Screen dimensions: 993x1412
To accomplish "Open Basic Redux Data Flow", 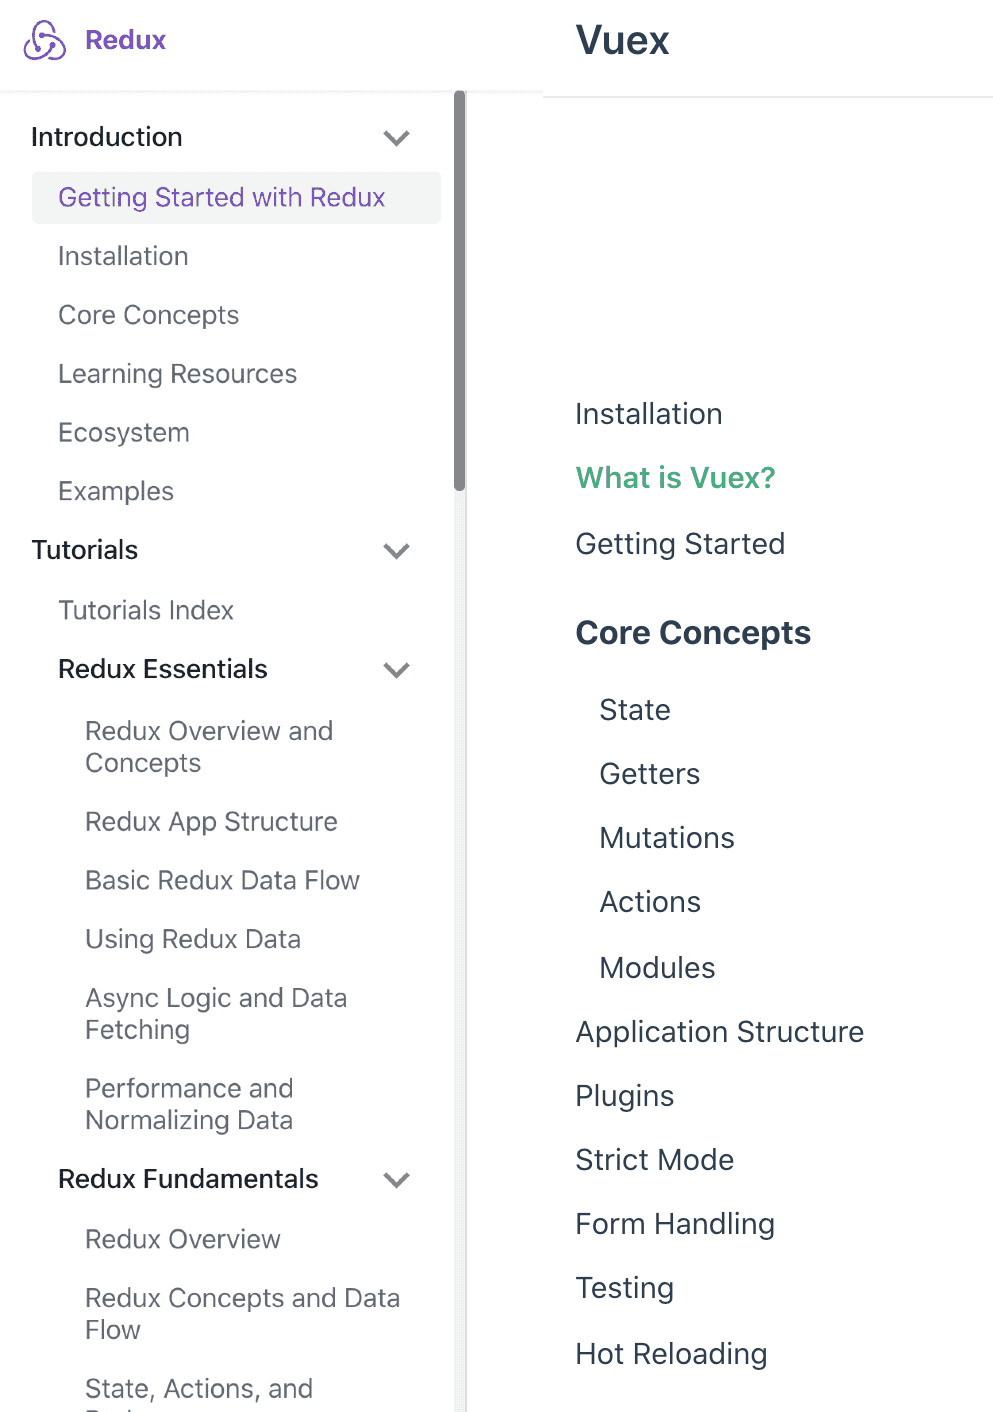I will click(x=222, y=881).
